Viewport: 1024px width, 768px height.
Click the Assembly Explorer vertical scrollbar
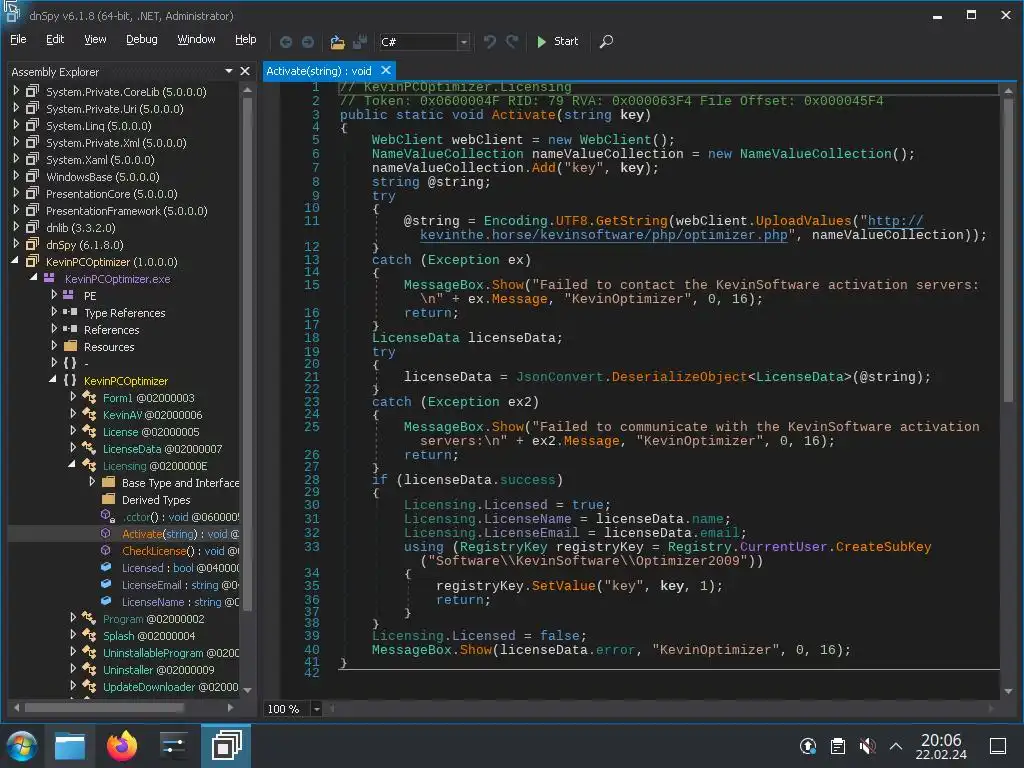click(248, 353)
